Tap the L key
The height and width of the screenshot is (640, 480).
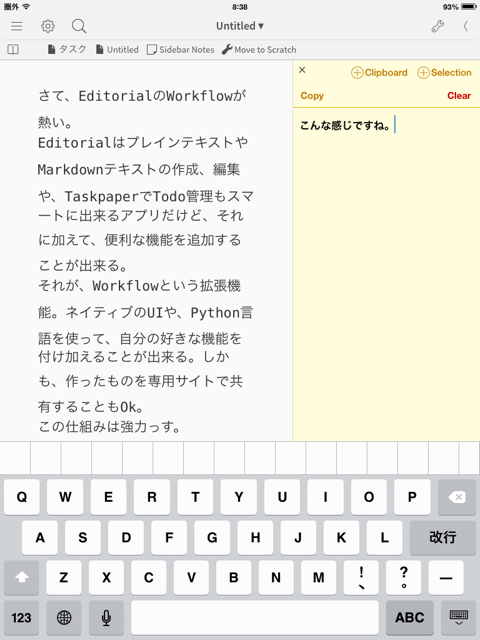384,537
